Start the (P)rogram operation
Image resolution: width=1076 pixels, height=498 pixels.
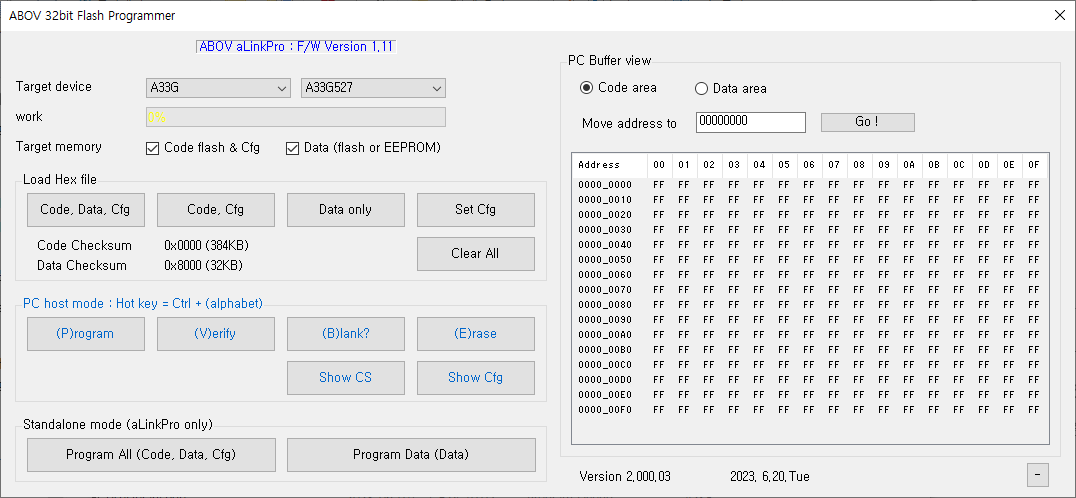85,334
